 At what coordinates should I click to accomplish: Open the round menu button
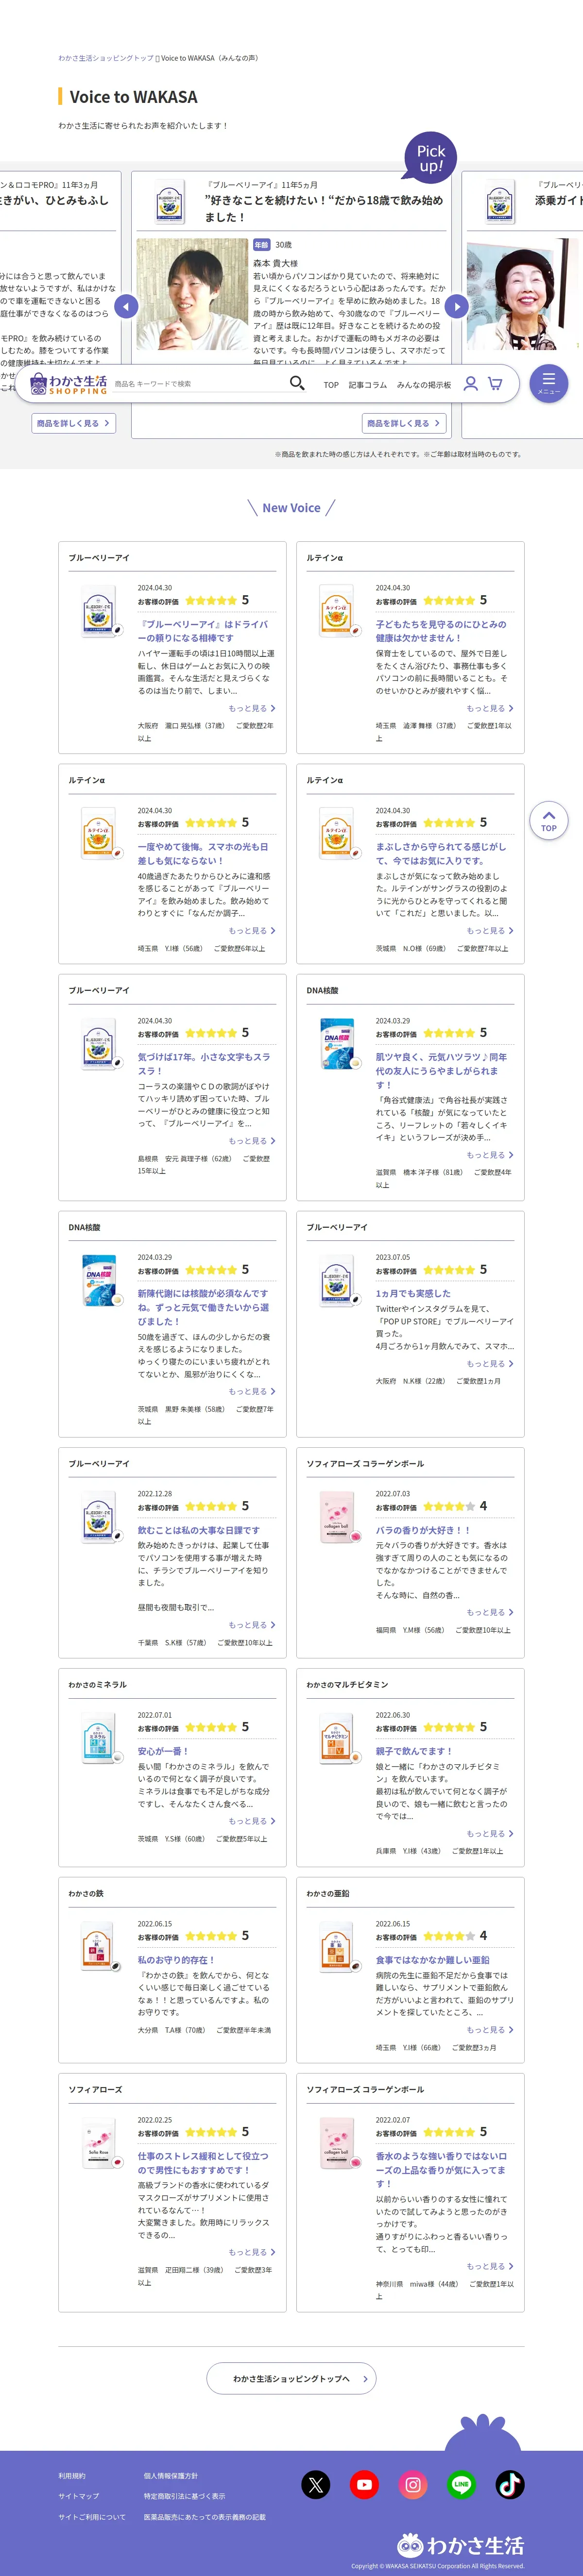[548, 383]
